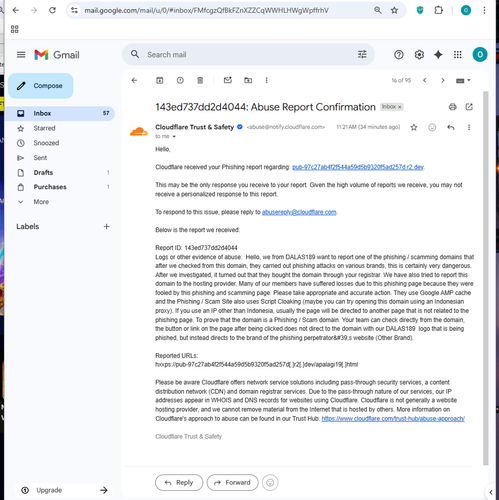The width and height of the screenshot is (499, 500).
Task: Open the Snoozed folder
Action: pyautogui.click(x=60, y=143)
